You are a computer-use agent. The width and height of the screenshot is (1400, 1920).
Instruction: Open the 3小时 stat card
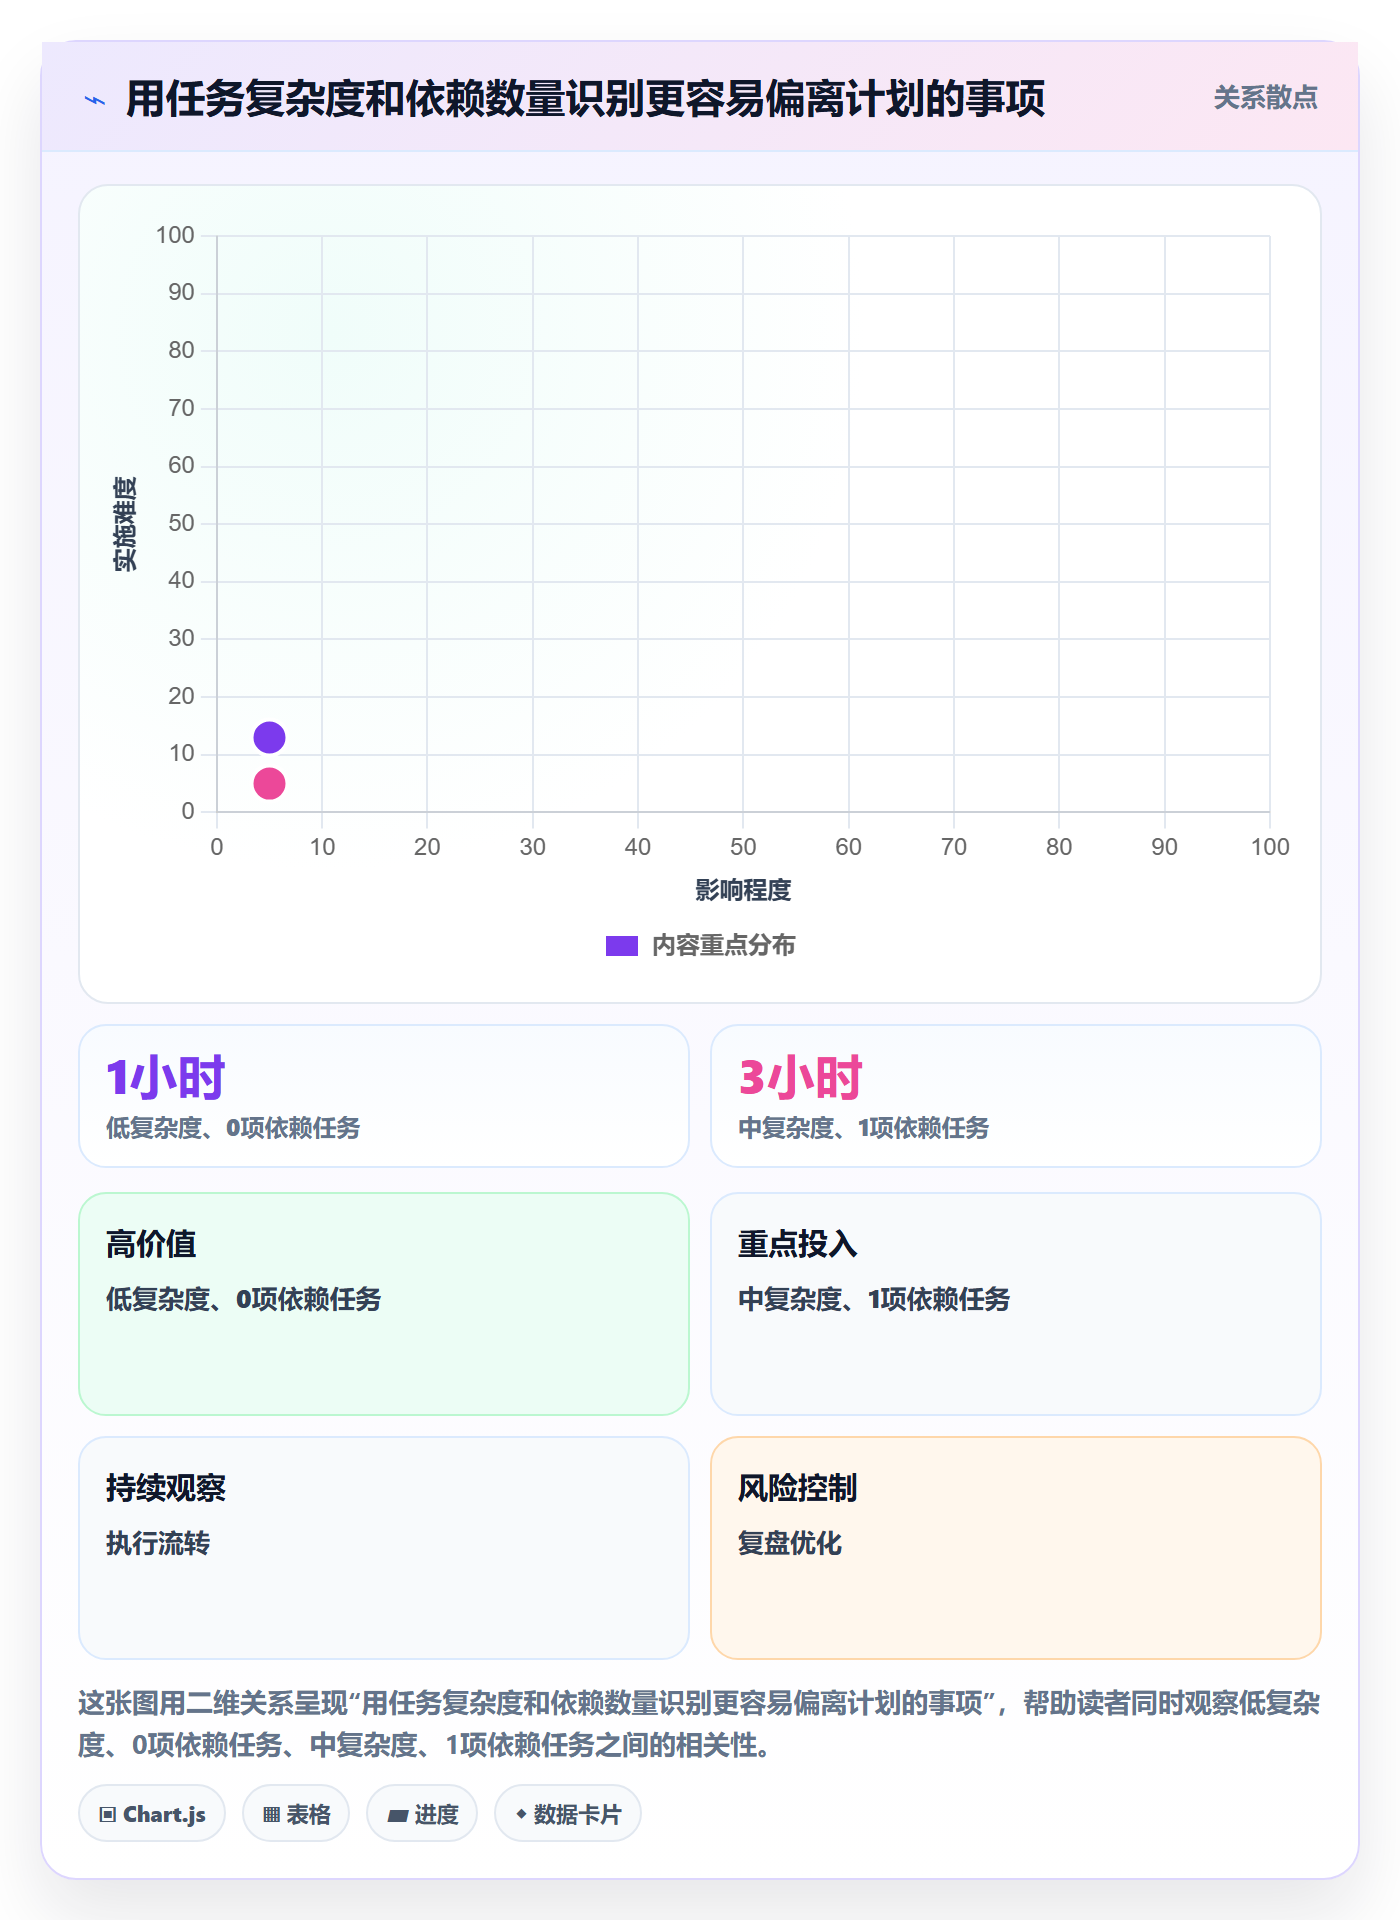pyautogui.click(x=1015, y=1096)
